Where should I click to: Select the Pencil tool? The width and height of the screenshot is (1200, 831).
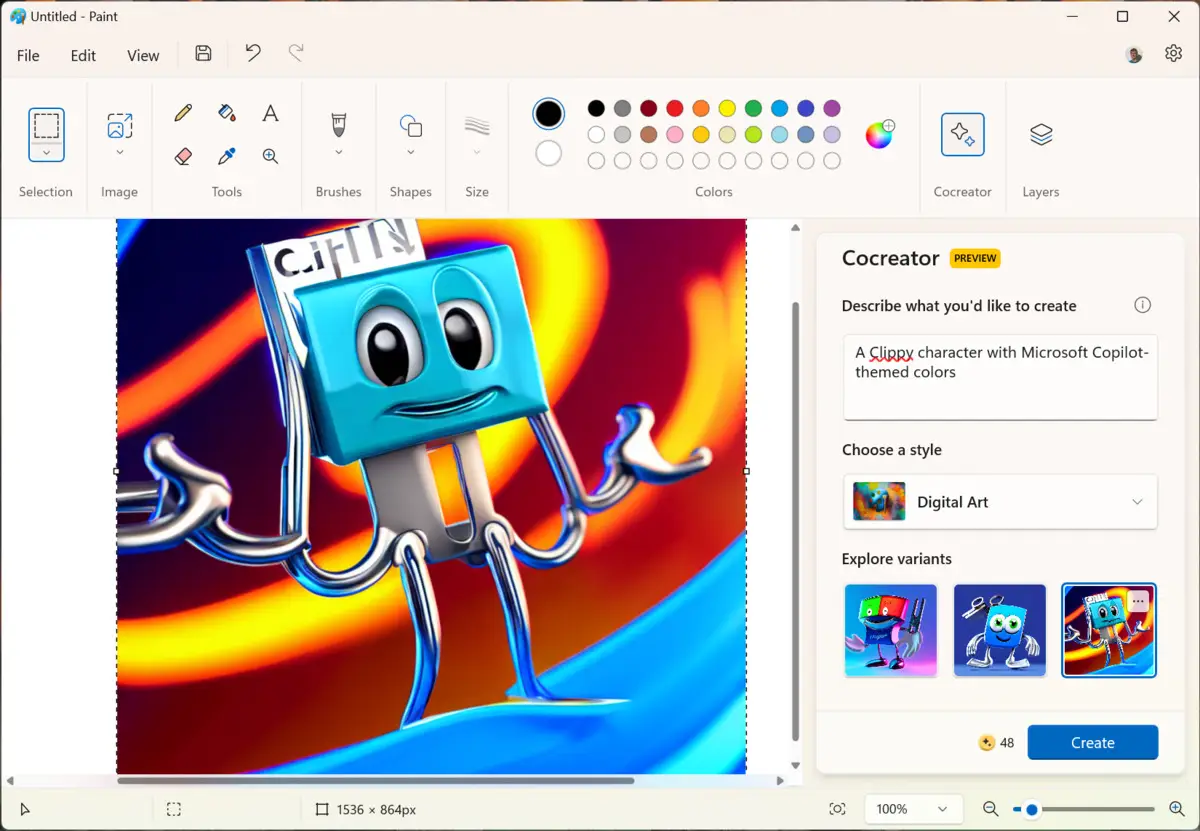(x=183, y=113)
